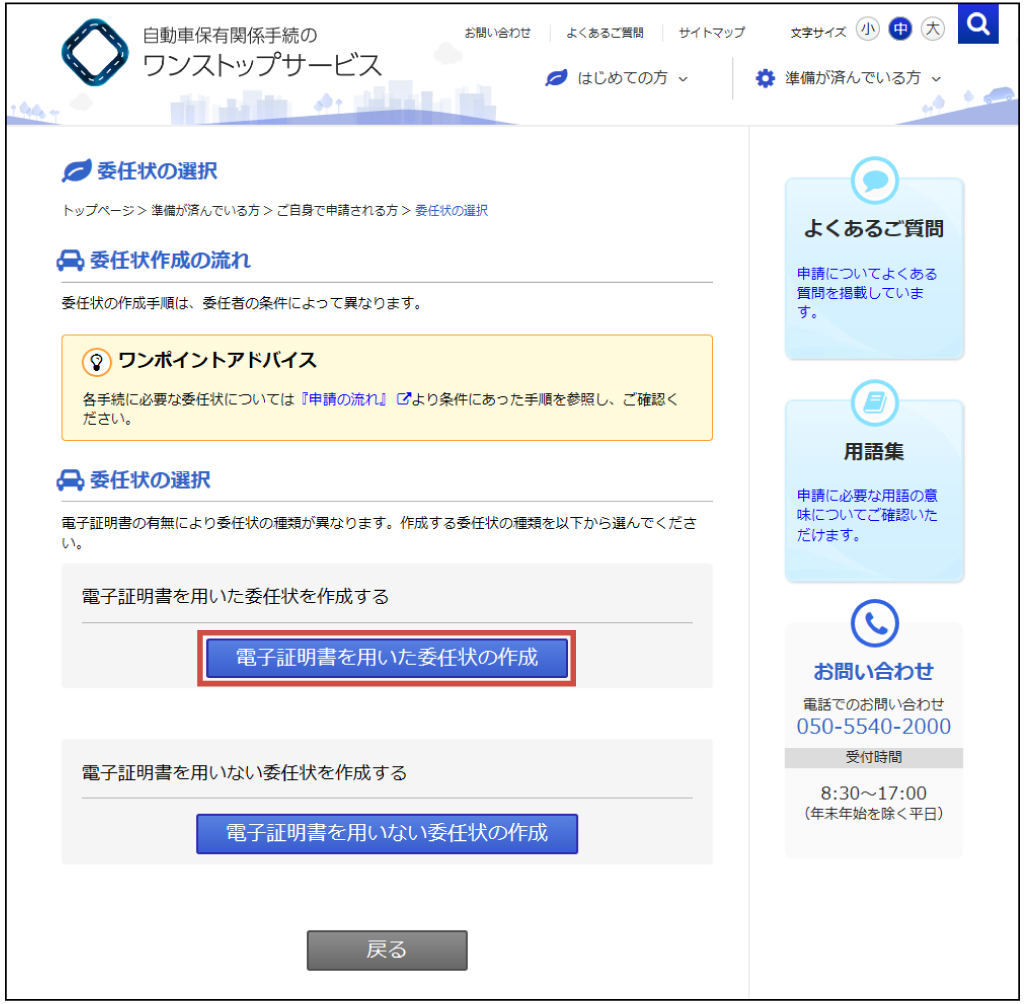
Task: Go to 準備が済んでいる方 breadcrumb
Action: 205,210
